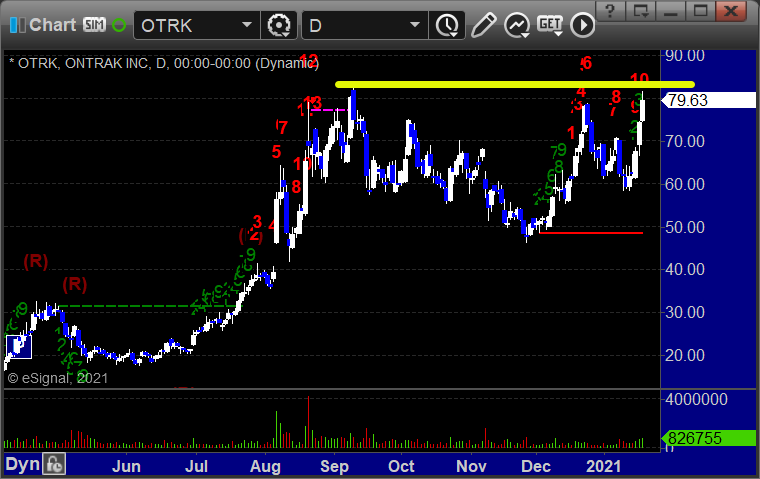Open the GET formulas menu icon
The width and height of the screenshot is (760, 479).
(550, 25)
